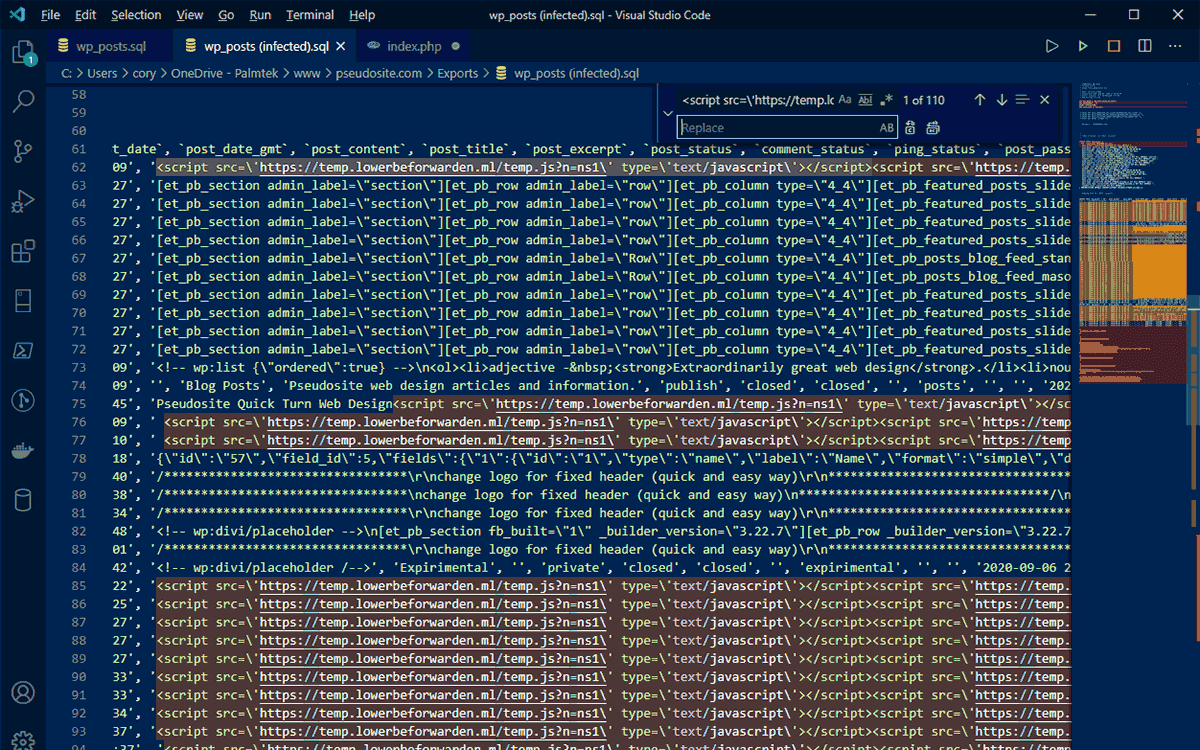Replace the current match
This screenshot has height=750, width=1200.
(910, 127)
